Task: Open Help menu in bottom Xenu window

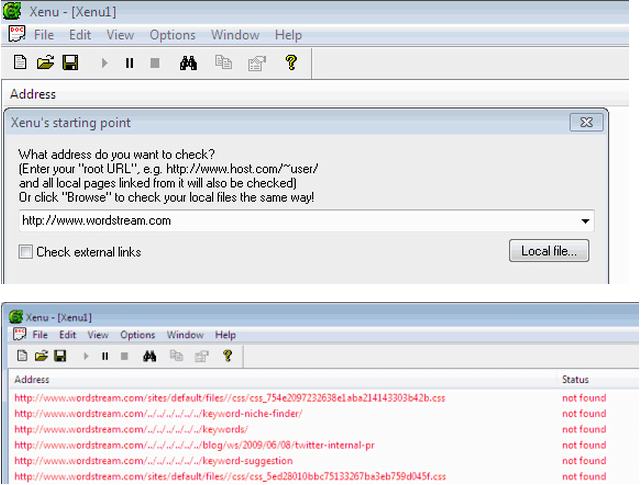Action: [x=226, y=335]
